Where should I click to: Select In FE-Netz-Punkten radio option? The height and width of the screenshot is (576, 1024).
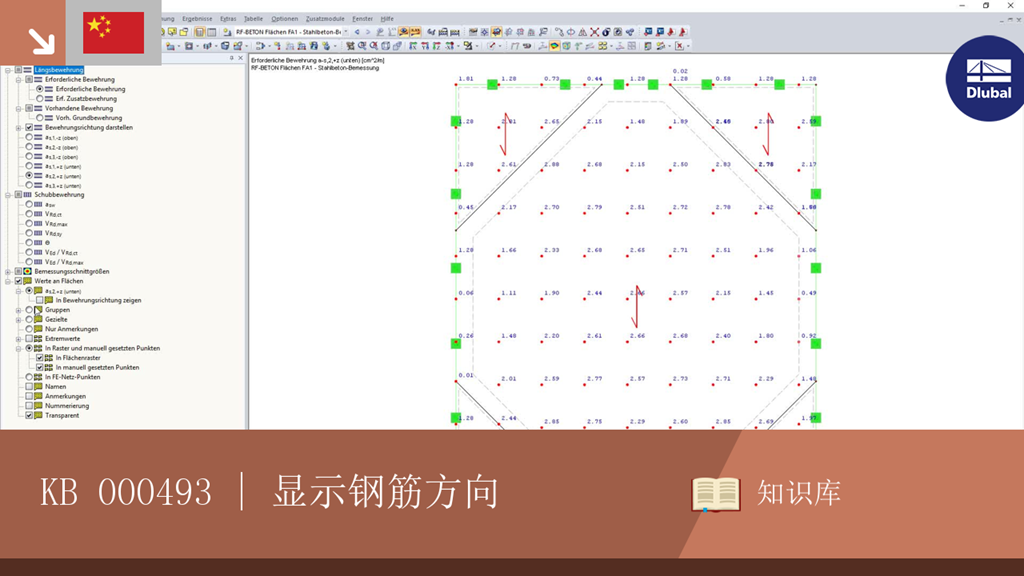[x=29, y=377]
